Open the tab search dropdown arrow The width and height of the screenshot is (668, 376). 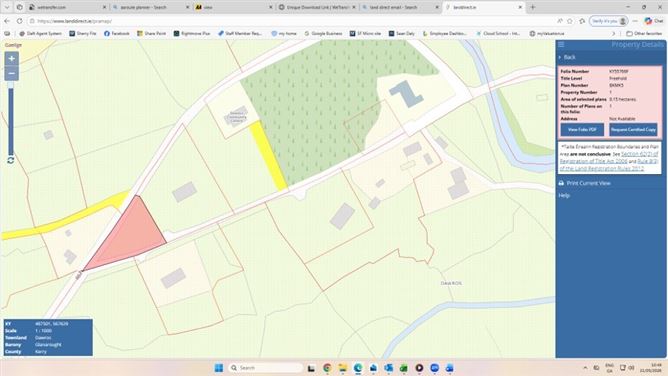tap(7, 7)
